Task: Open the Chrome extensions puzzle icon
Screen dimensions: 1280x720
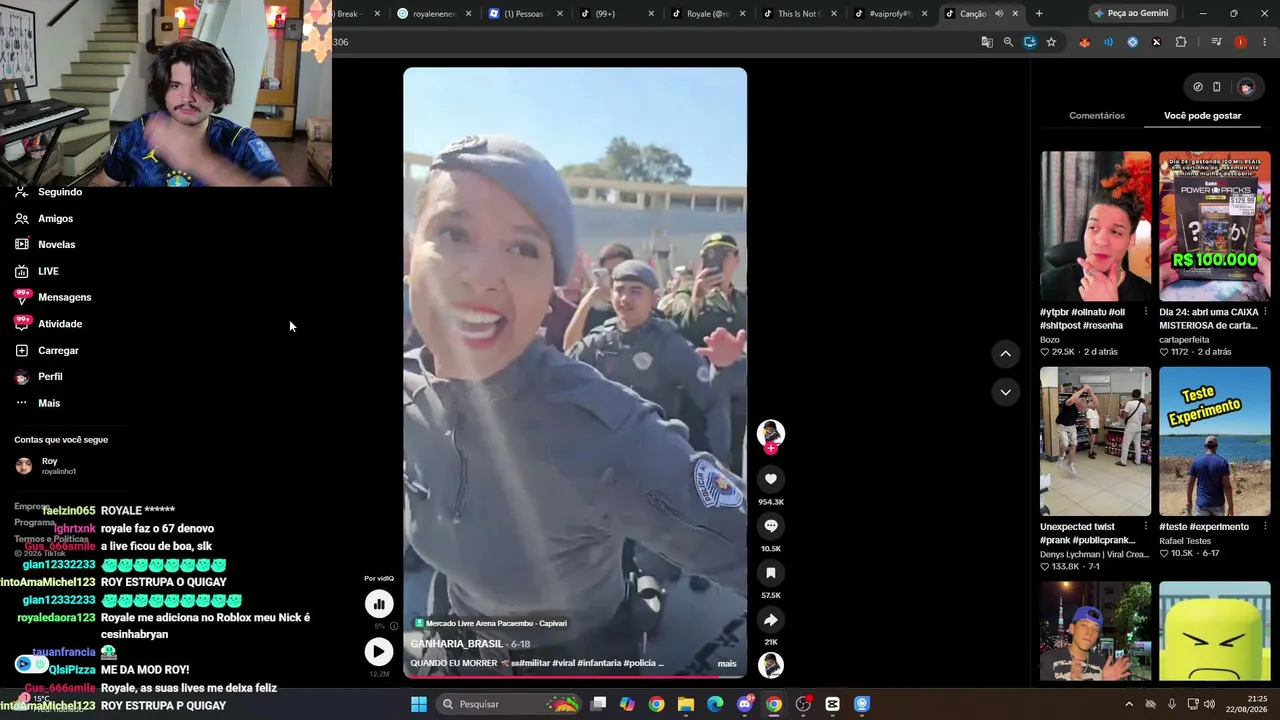Action: tap(1181, 42)
